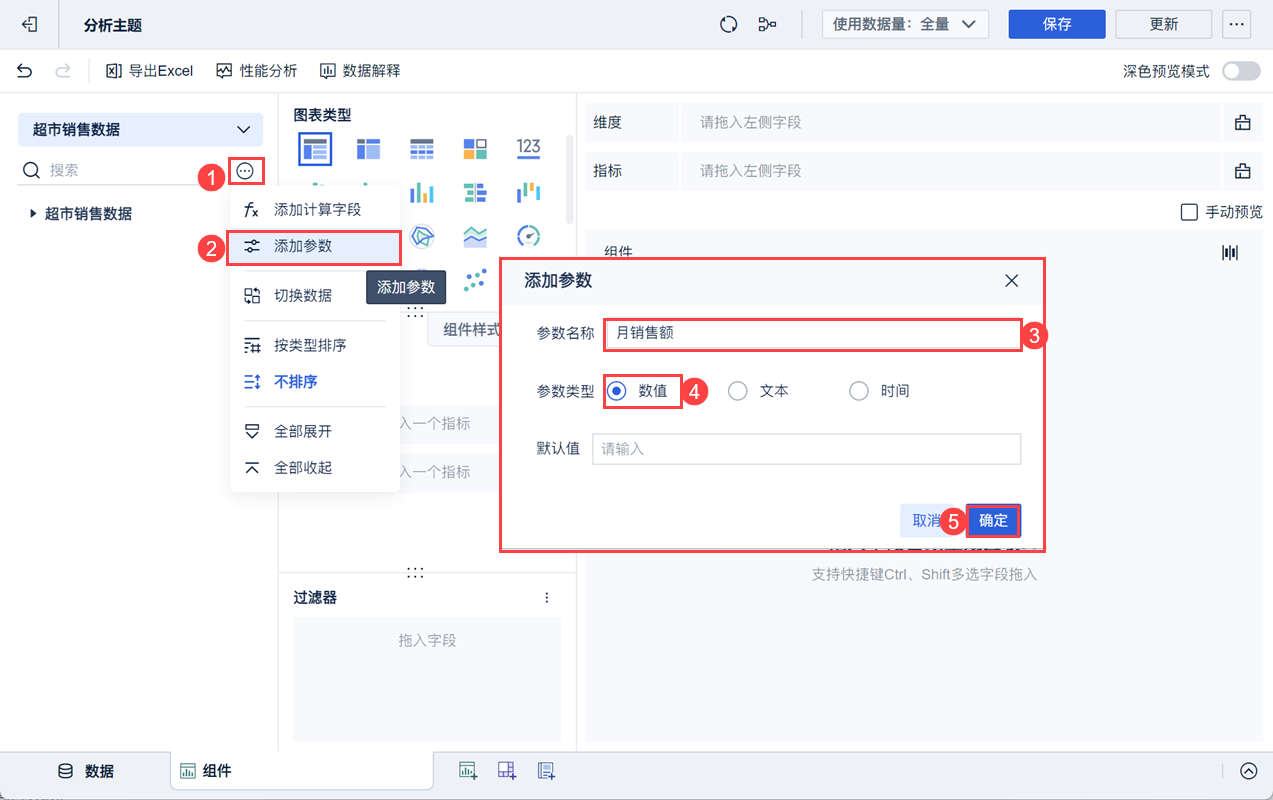Choose 添加计算字段 from the menu

315,210
